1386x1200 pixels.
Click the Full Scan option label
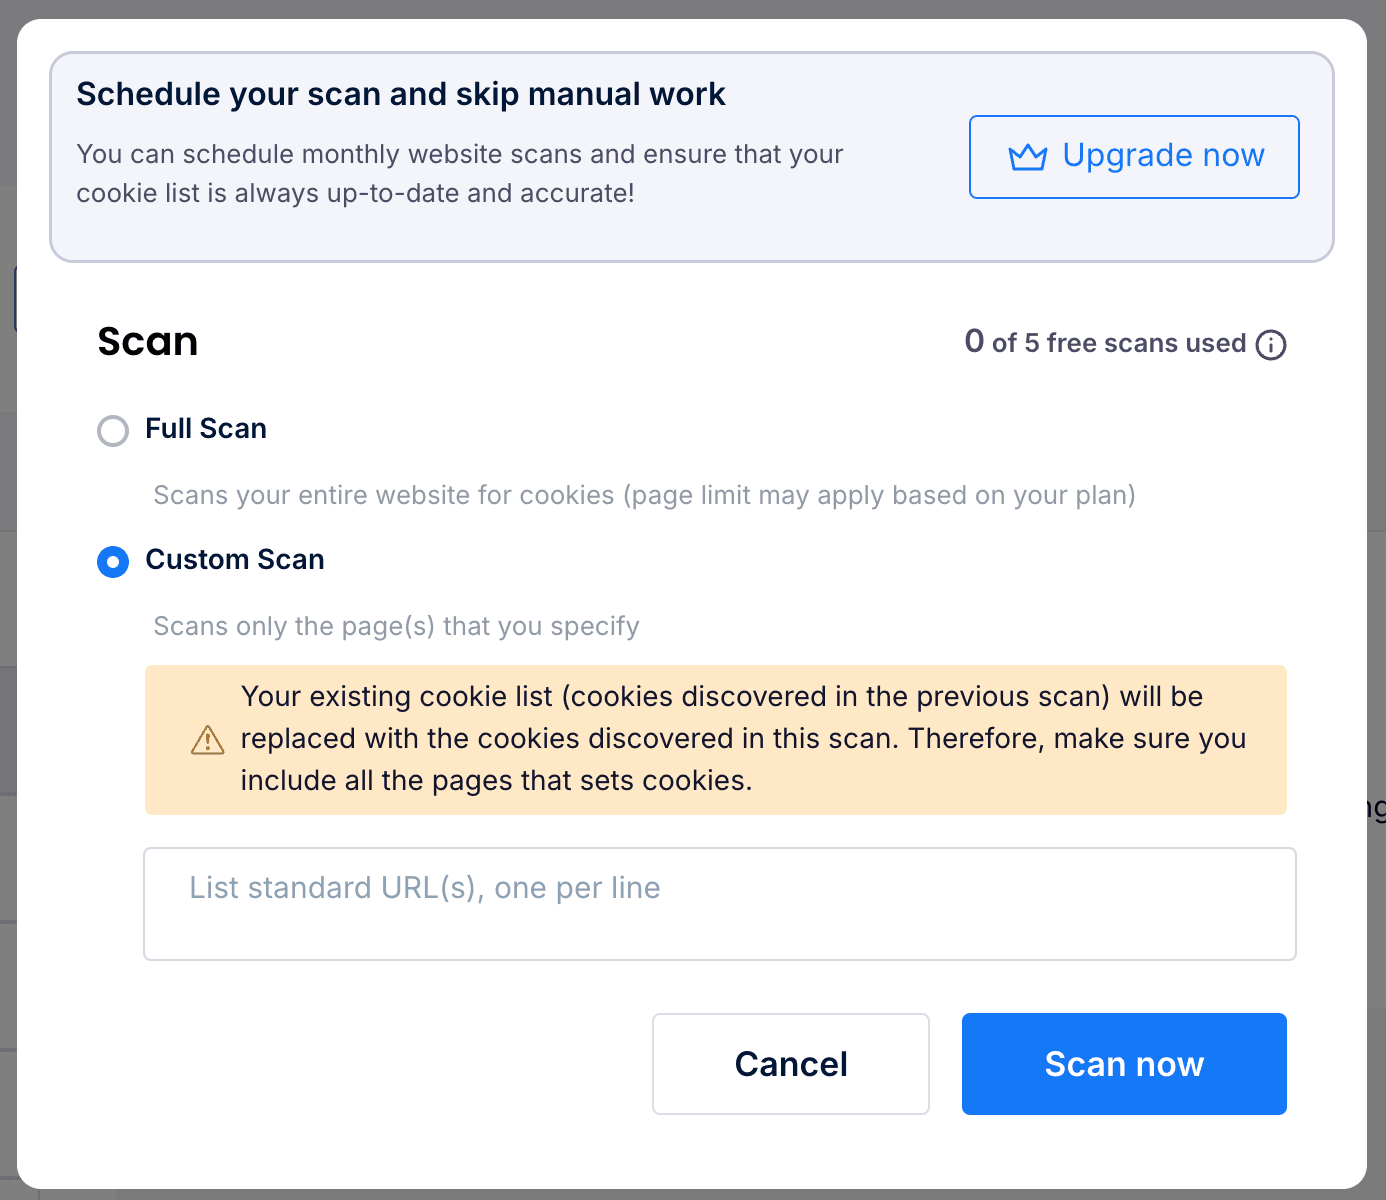tap(206, 429)
